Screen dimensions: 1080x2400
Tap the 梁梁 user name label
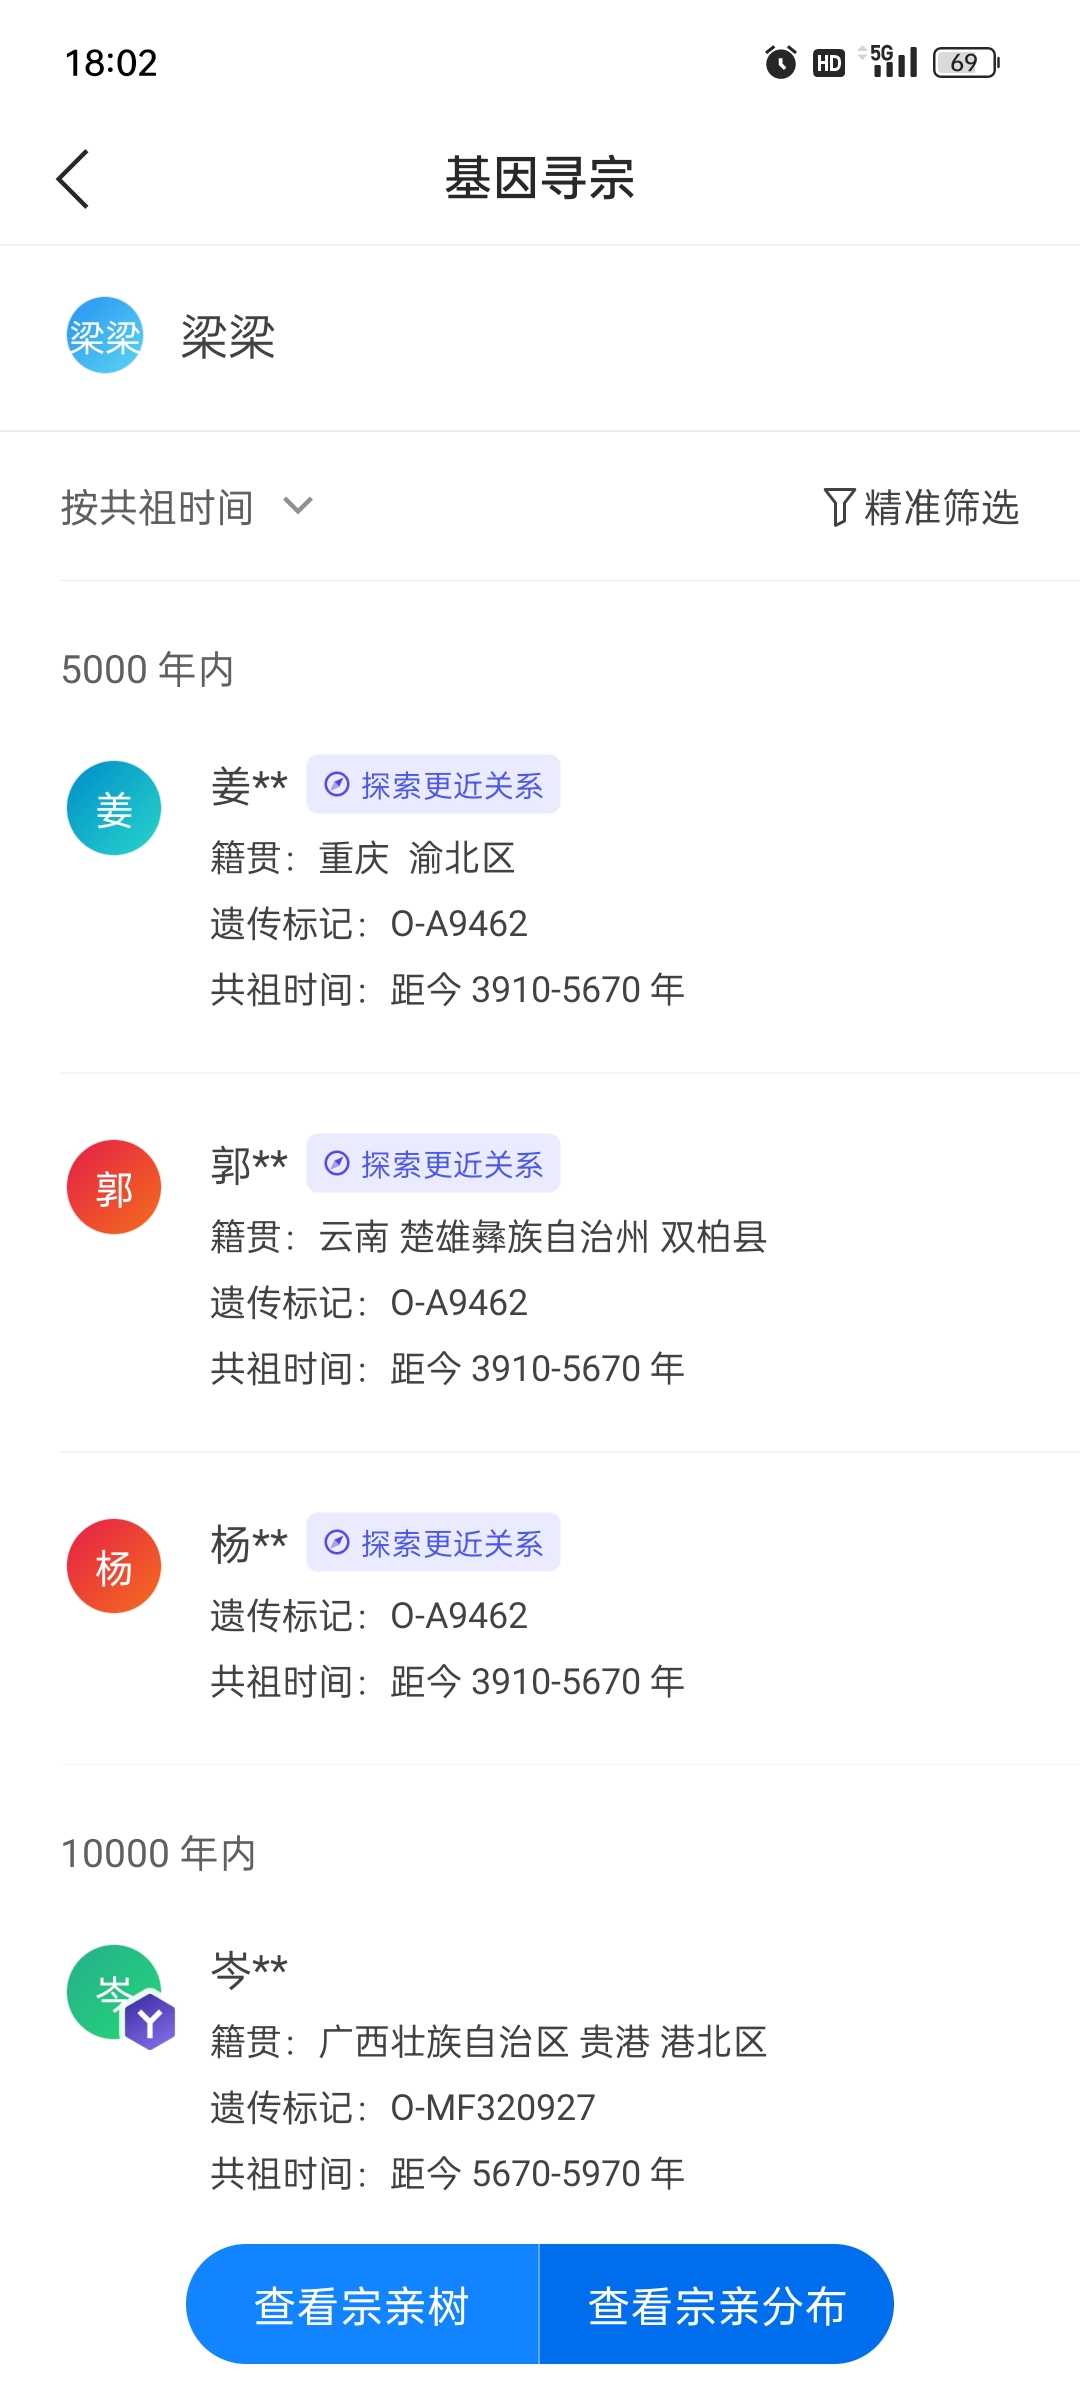coord(228,337)
